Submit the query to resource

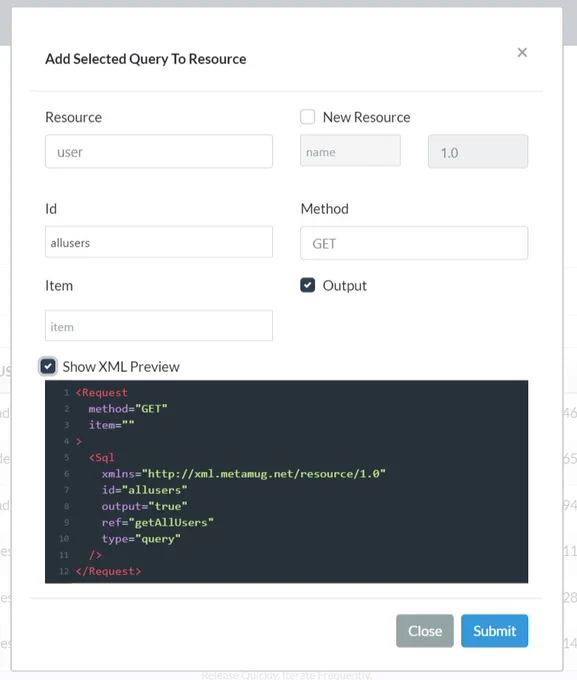495,631
